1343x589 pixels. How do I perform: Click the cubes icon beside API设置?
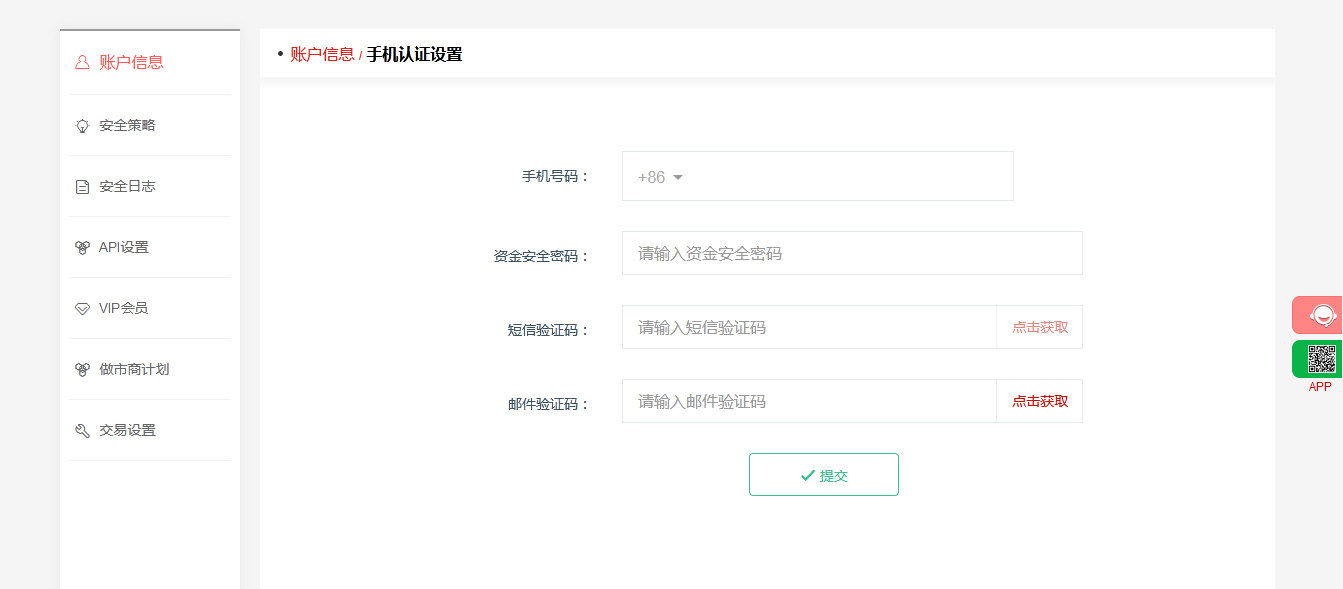[x=82, y=248]
